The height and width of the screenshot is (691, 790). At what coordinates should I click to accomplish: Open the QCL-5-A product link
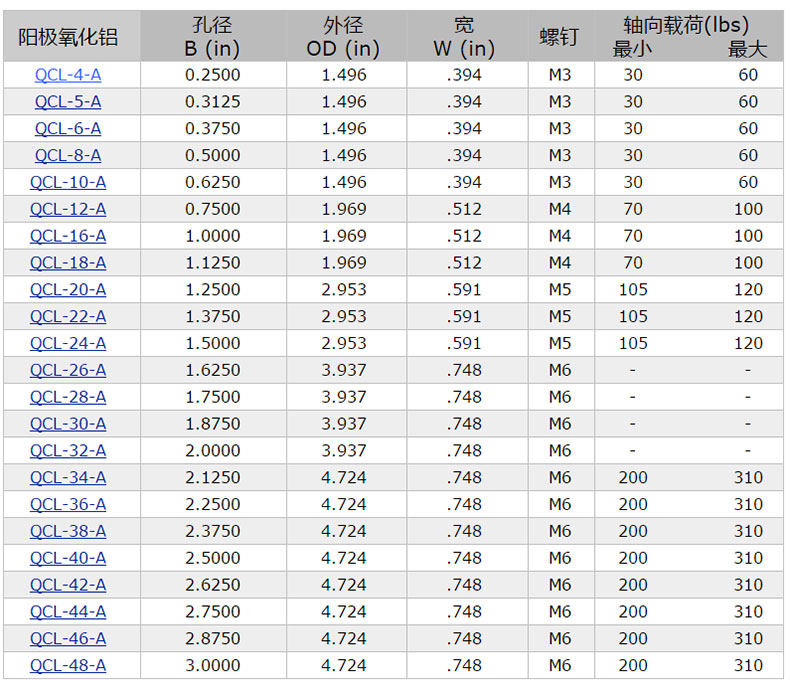(68, 102)
